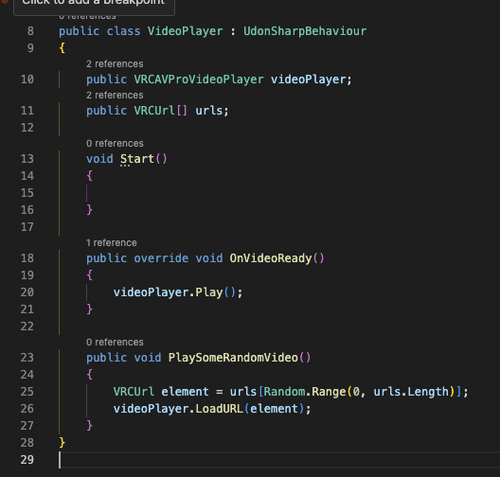The height and width of the screenshot is (477, 500).
Task: Open '0 references' lens above Start method
Action: (115, 143)
